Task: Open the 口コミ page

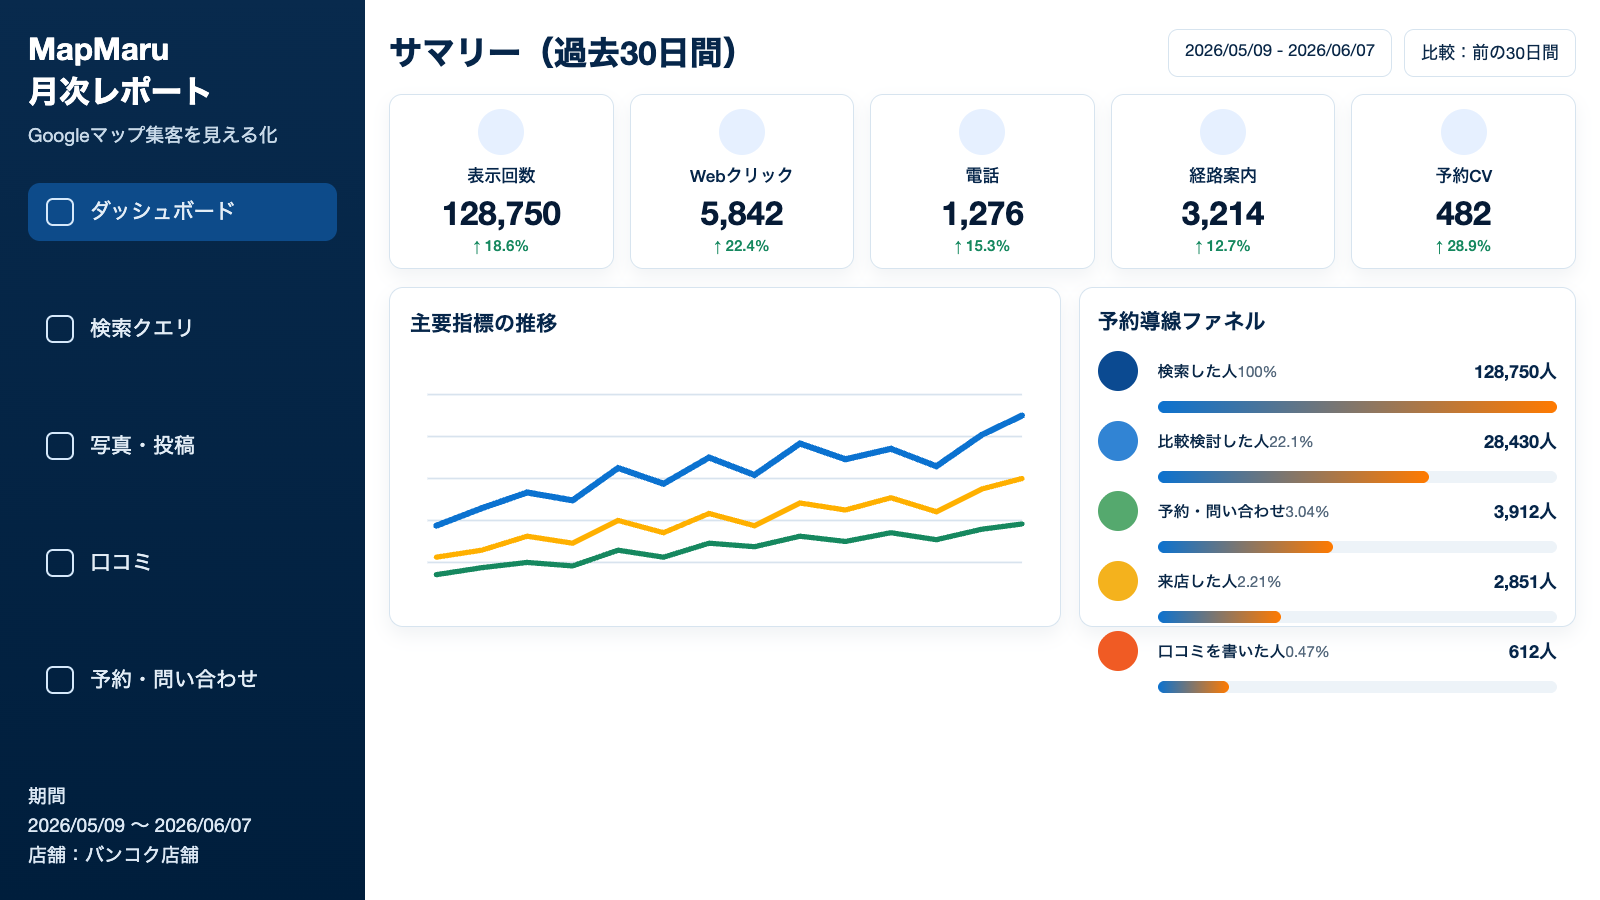Action: (182, 563)
